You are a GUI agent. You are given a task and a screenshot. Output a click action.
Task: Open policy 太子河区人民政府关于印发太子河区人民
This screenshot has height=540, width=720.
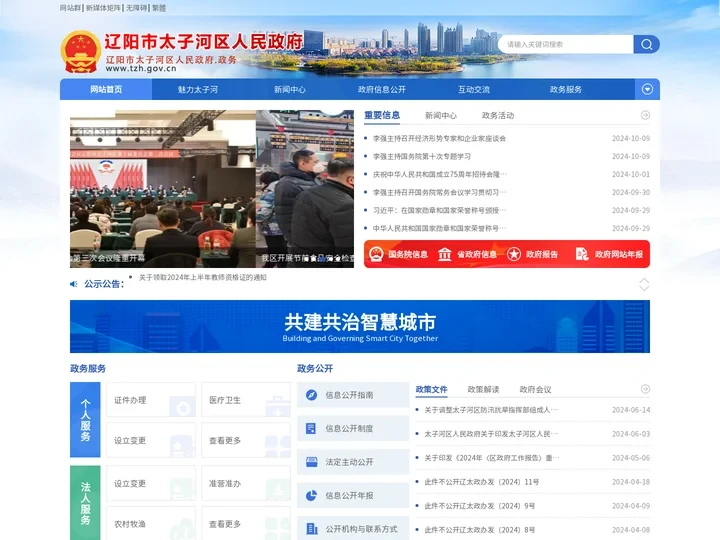pyautogui.click(x=491, y=434)
